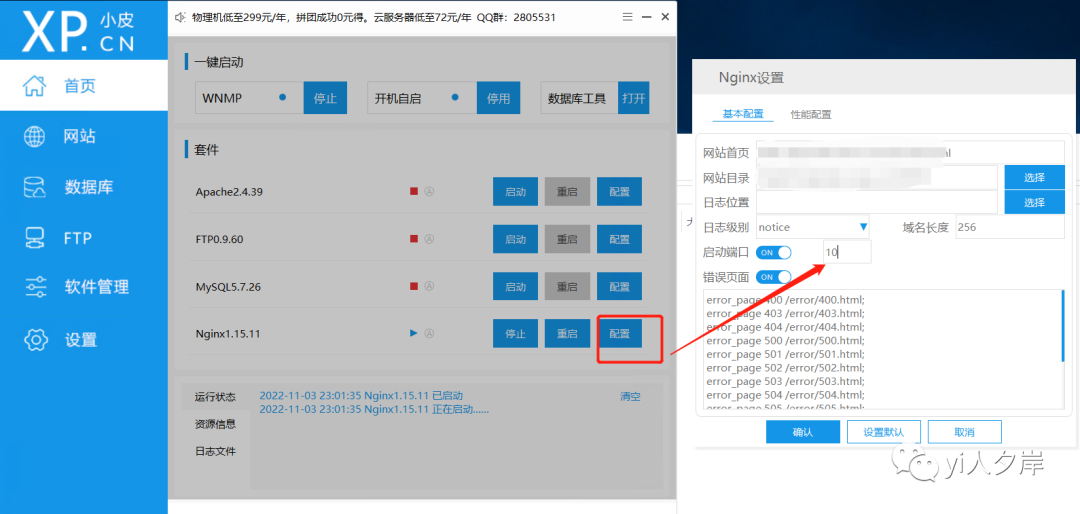The height and width of the screenshot is (514, 1080).
Task: Click MySQL5.7.26 red stopped status icon
Action: (x=414, y=286)
